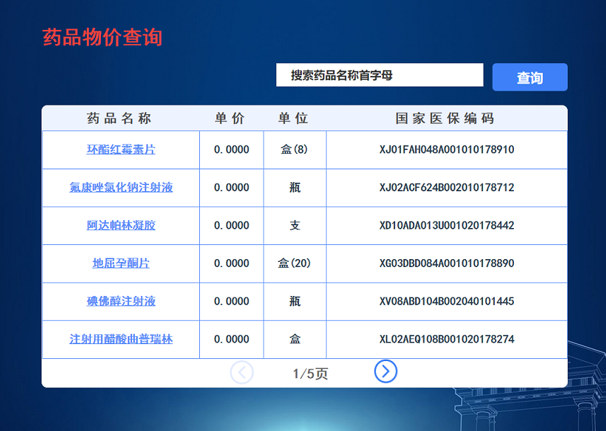Viewport: 606px width, 431px height.
Task: Click the 0.0000 price of 氟康唑氯化钠注射液
Action: (x=232, y=187)
